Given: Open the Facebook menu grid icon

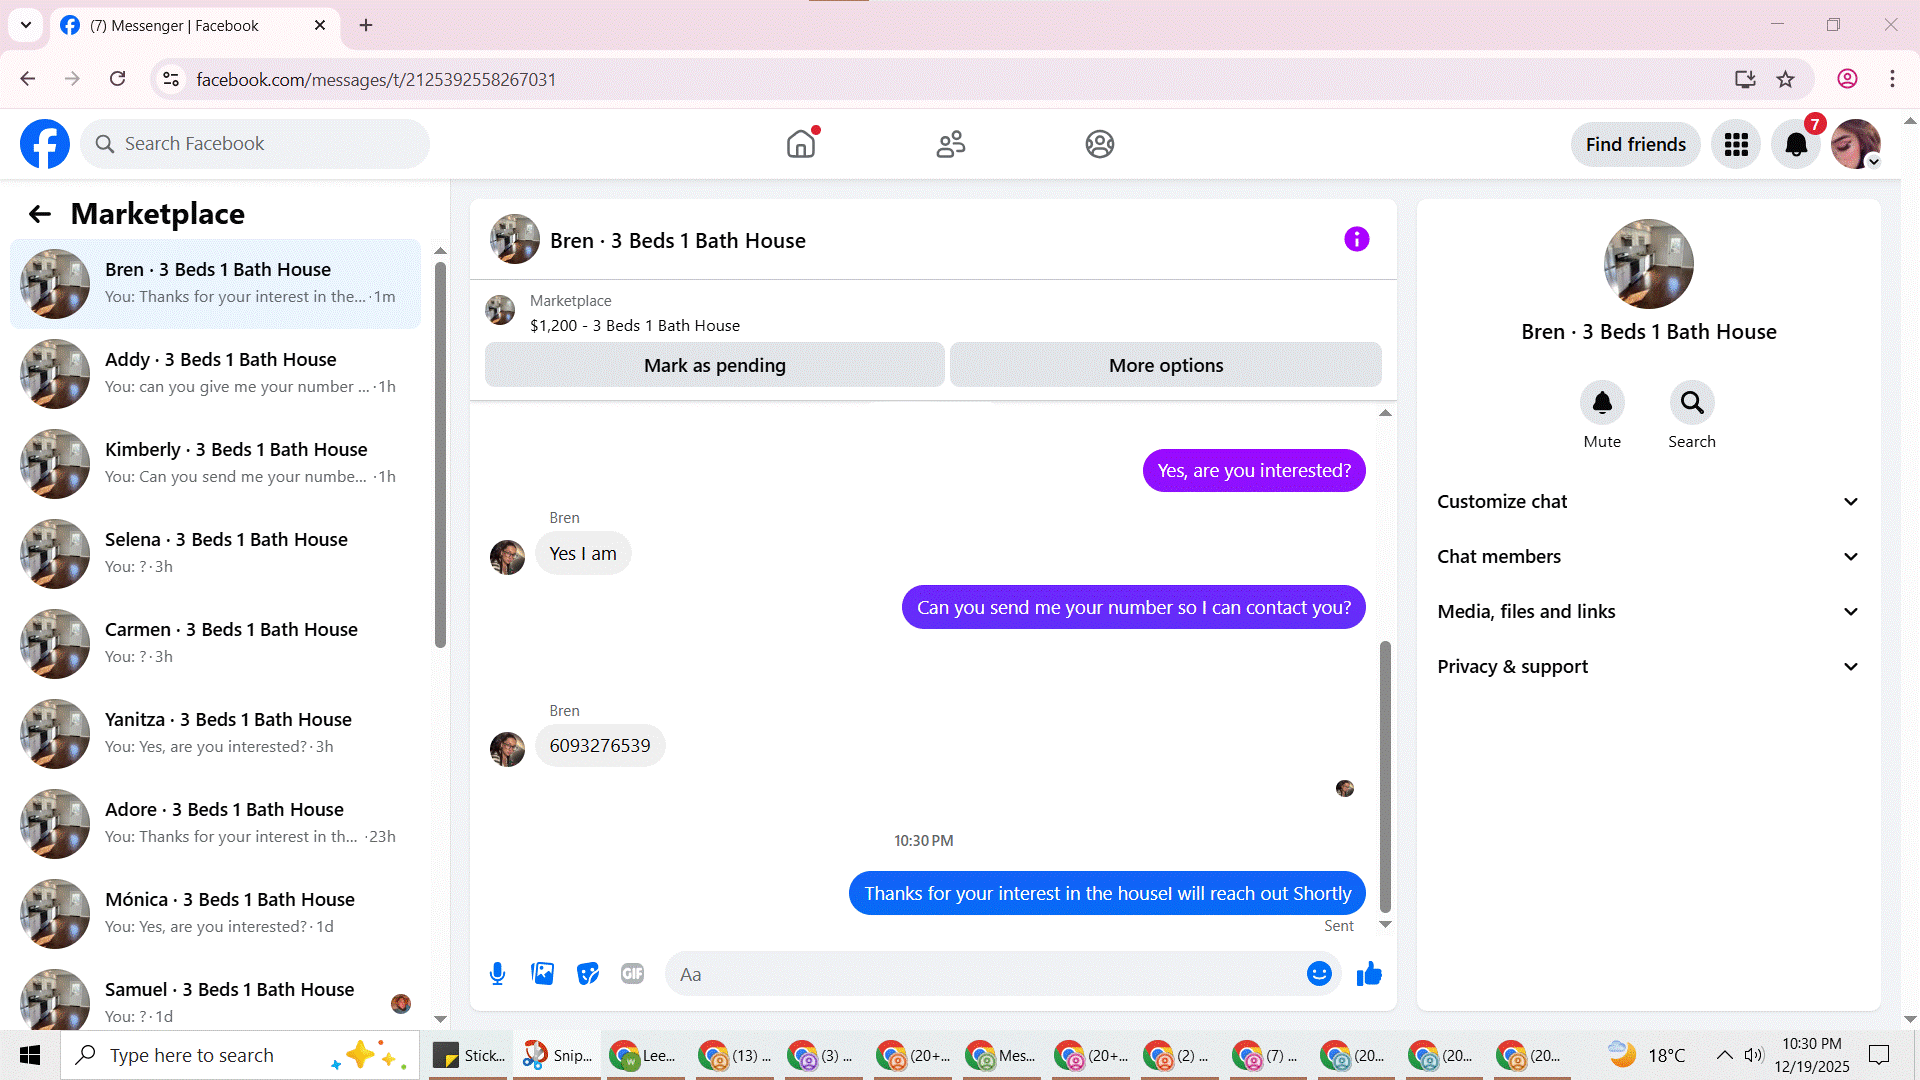Looking at the screenshot, I should tap(1736, 144).
